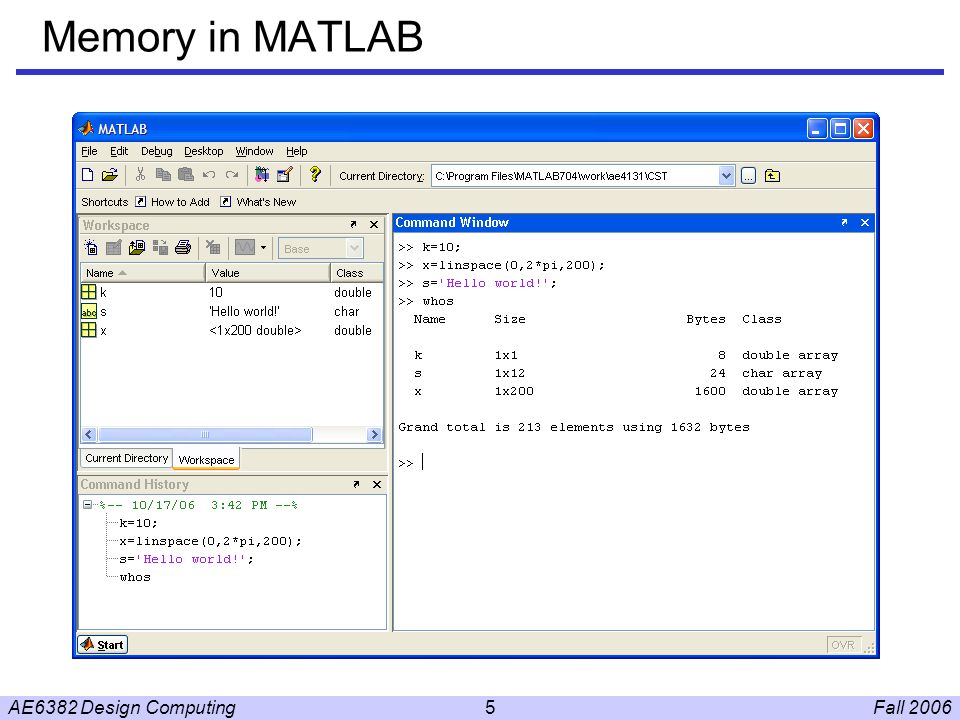Image resolution: width=960 pixels, height=720 pixels.
Task: Open plot type dropdown arrow in Workspace
Action: [x=263, y=247]
